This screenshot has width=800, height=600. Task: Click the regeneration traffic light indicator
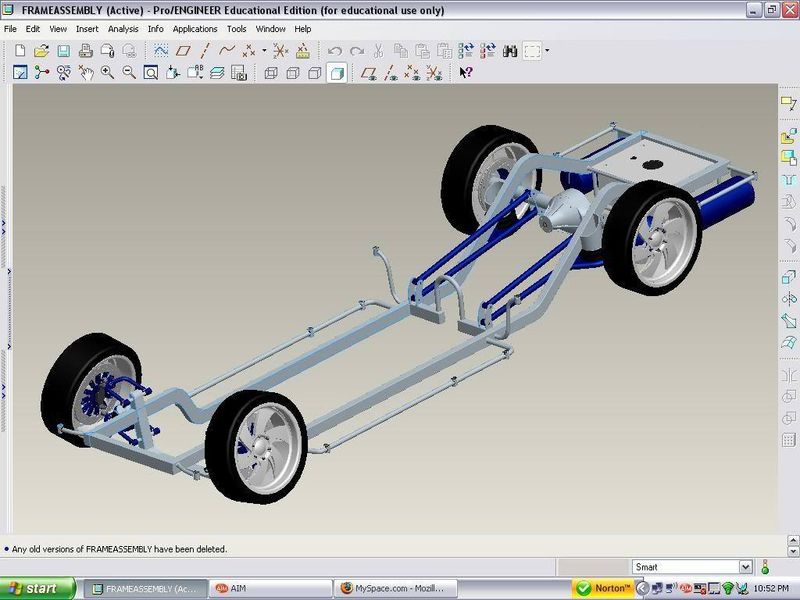(765, 567)
